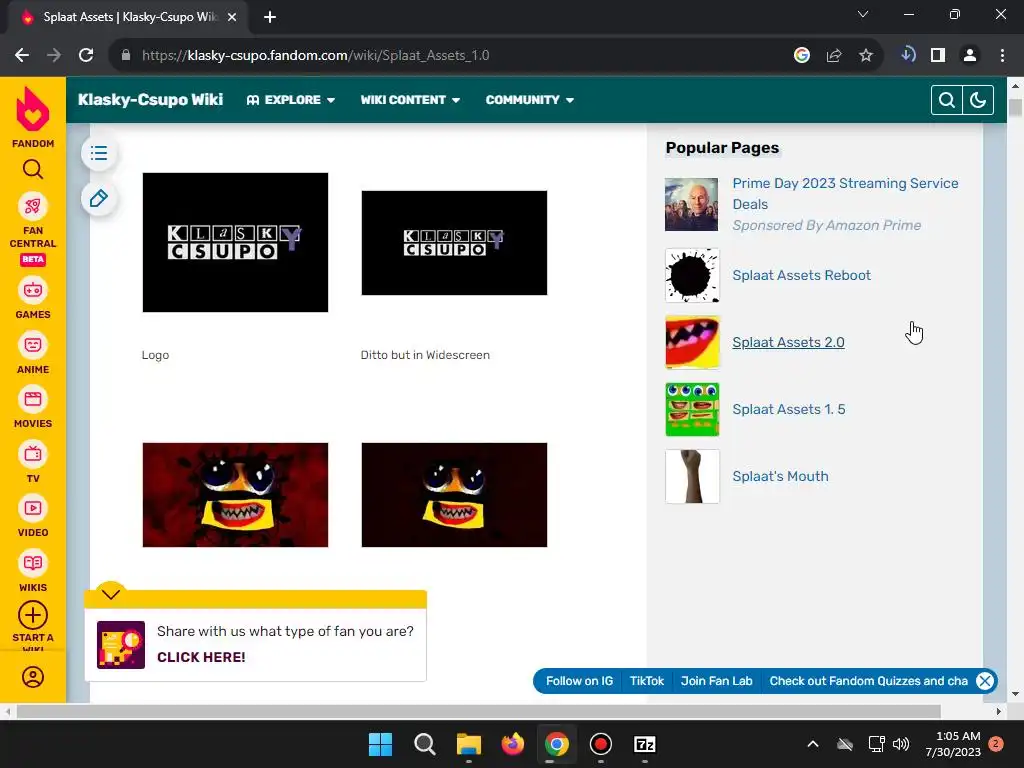Open File Explorer from the taskbar

coord(468,744)
